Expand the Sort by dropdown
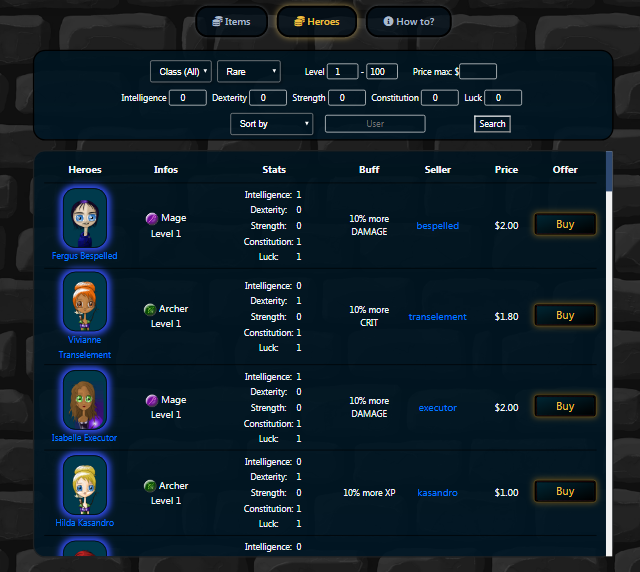Viewport: 640px width, 572px height. [x=271, y=124]
